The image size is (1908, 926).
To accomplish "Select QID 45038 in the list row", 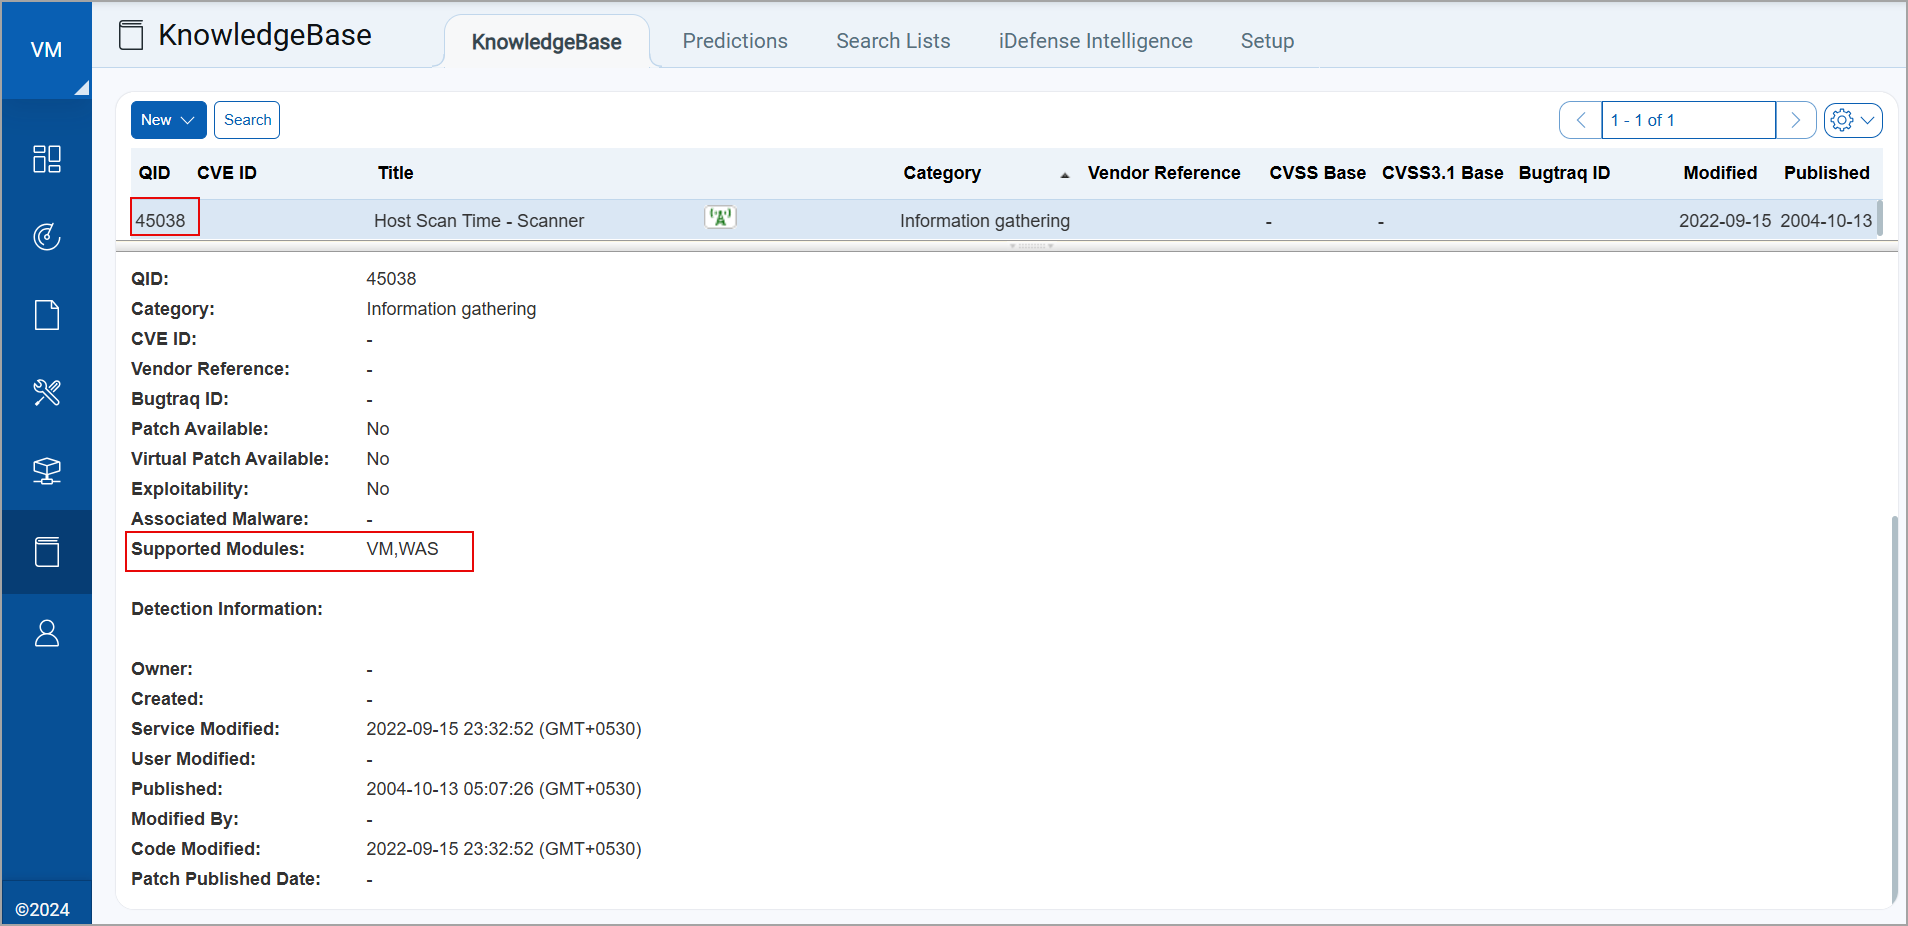I will [161, 221].
